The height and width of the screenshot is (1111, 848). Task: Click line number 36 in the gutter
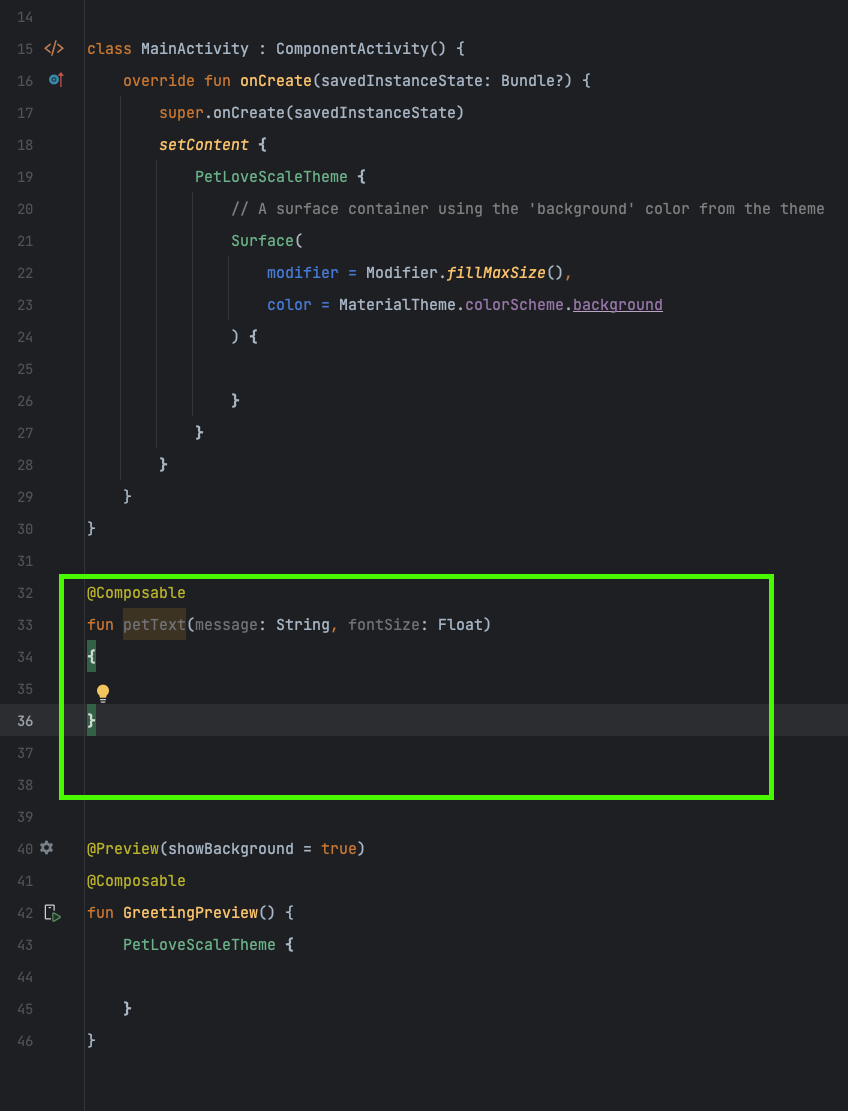click(x=25, y=720)
